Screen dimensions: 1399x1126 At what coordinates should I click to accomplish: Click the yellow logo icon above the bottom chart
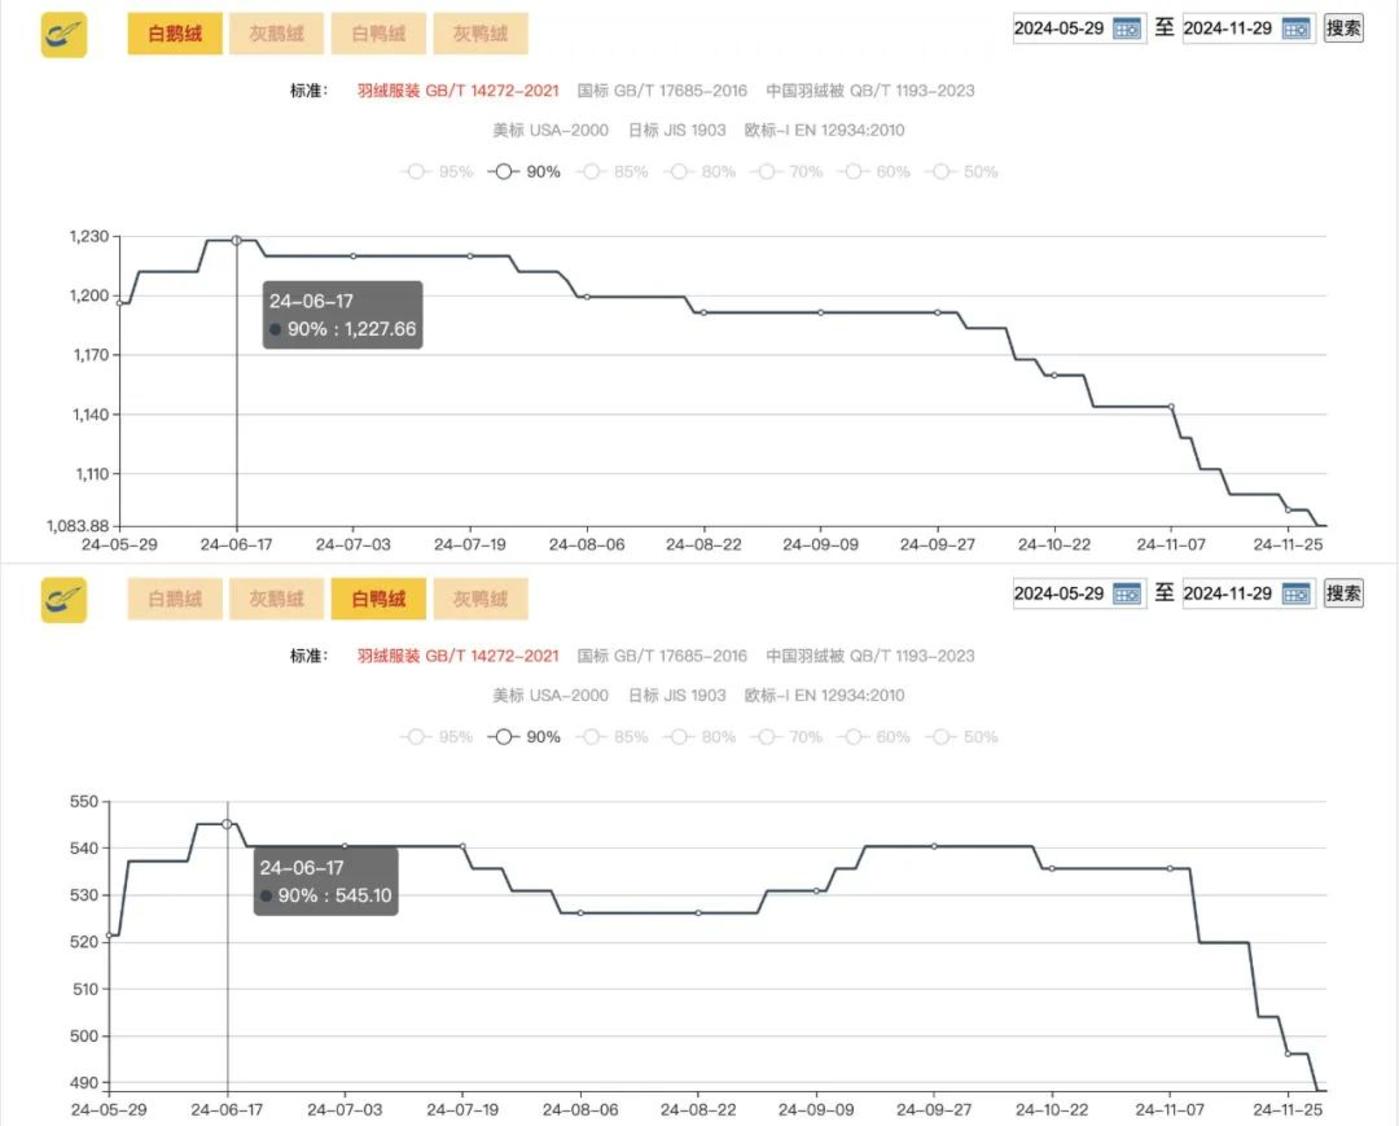click(64, 599)
